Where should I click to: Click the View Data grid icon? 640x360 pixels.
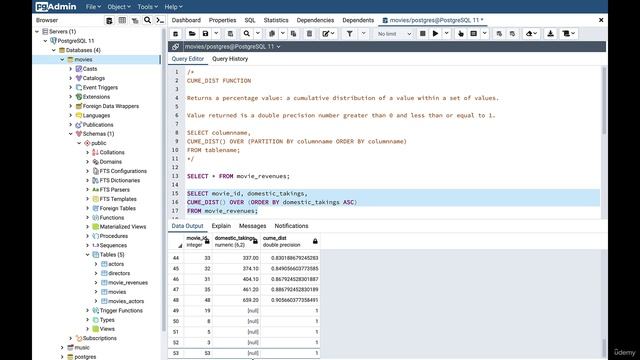coord(122,20)
